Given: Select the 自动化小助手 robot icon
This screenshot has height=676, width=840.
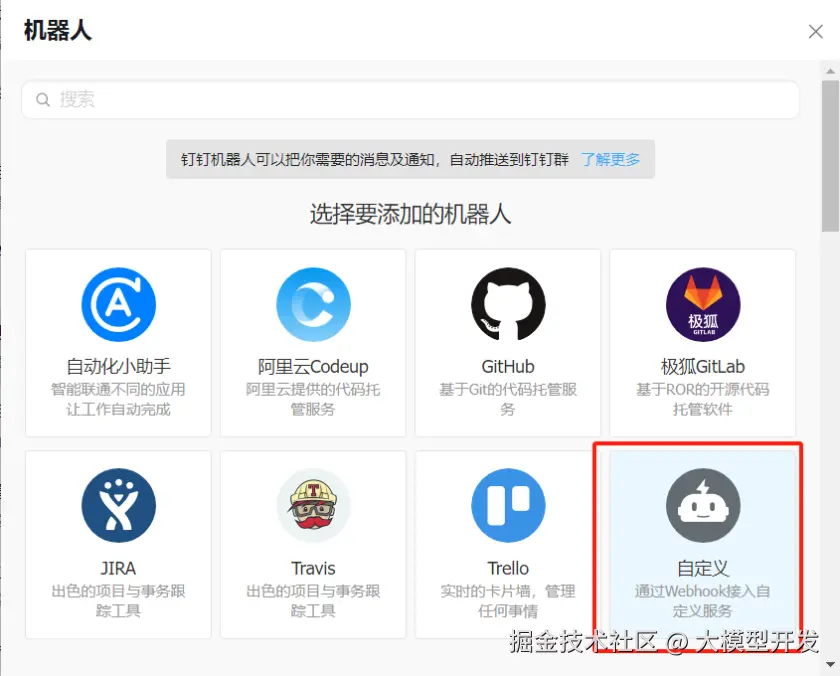Looking at the screenshot, I should point(118,304).
